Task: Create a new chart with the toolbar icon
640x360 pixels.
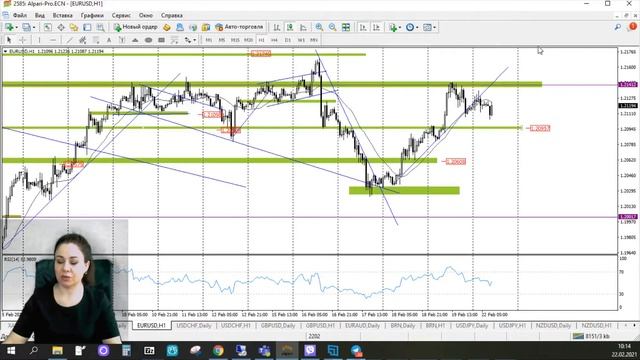Action: (9, 27)
